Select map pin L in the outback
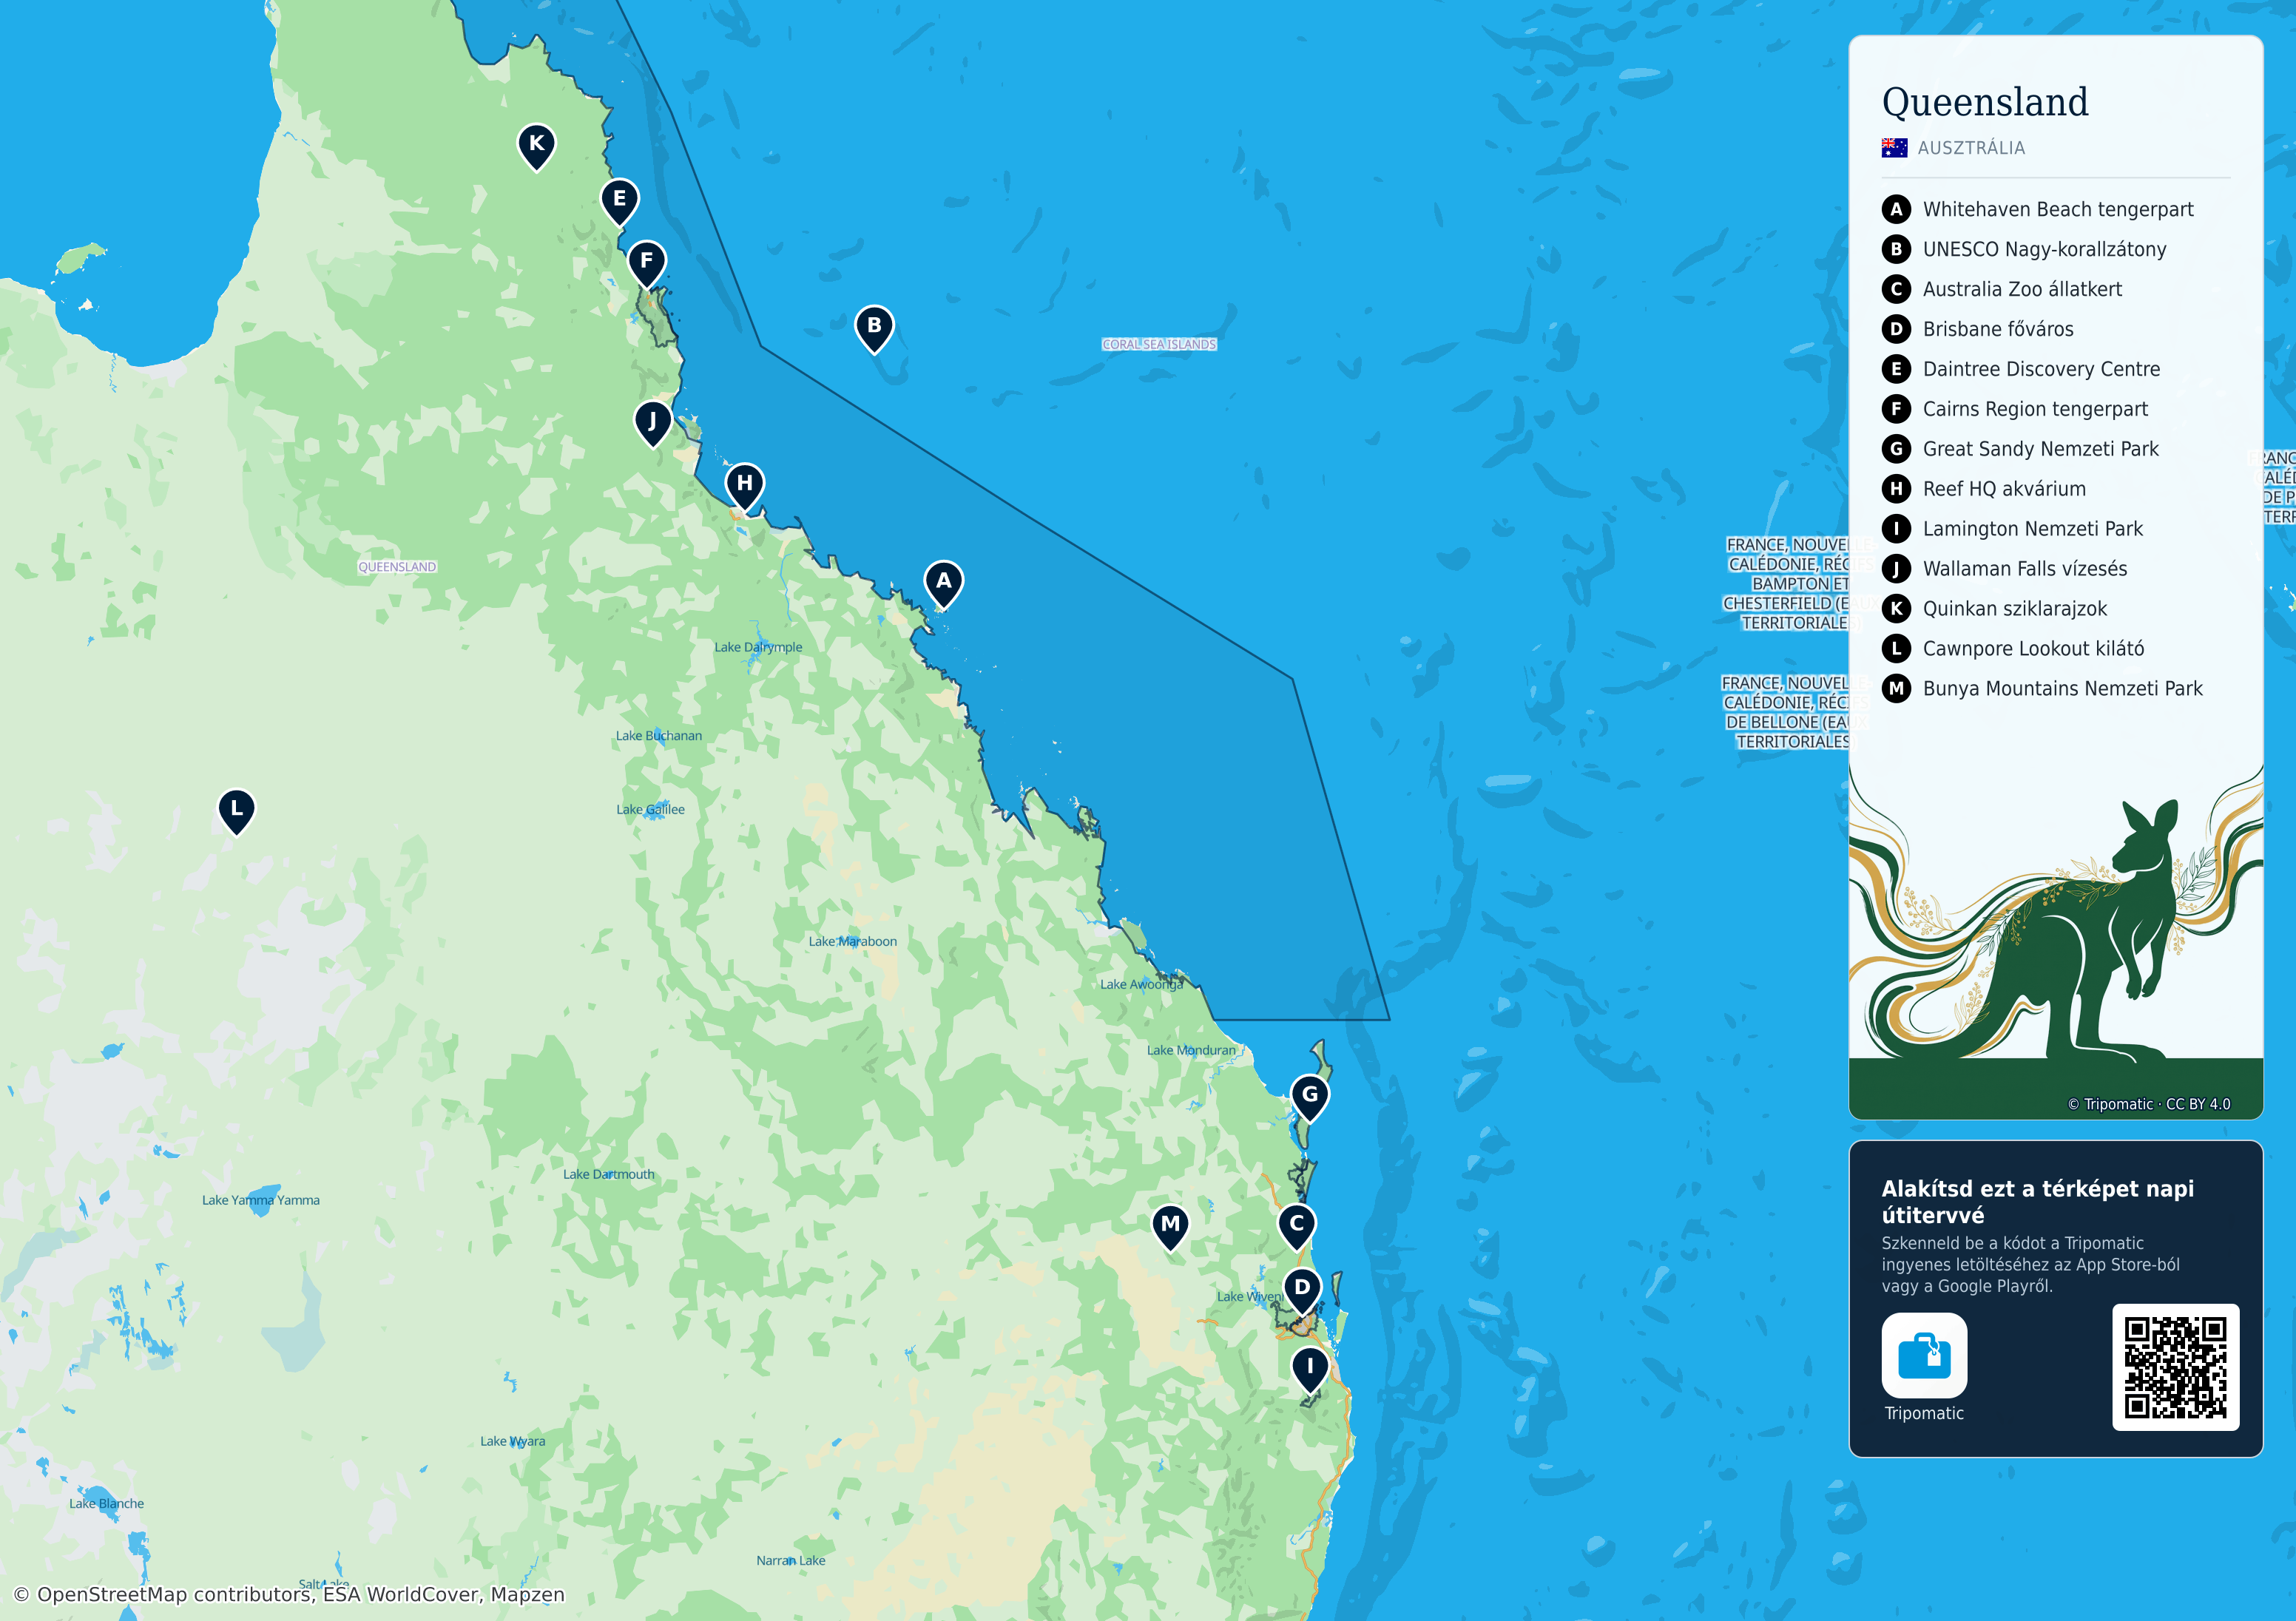The width and height of the screenshot is (2296, 1621). tap(236, 811)
